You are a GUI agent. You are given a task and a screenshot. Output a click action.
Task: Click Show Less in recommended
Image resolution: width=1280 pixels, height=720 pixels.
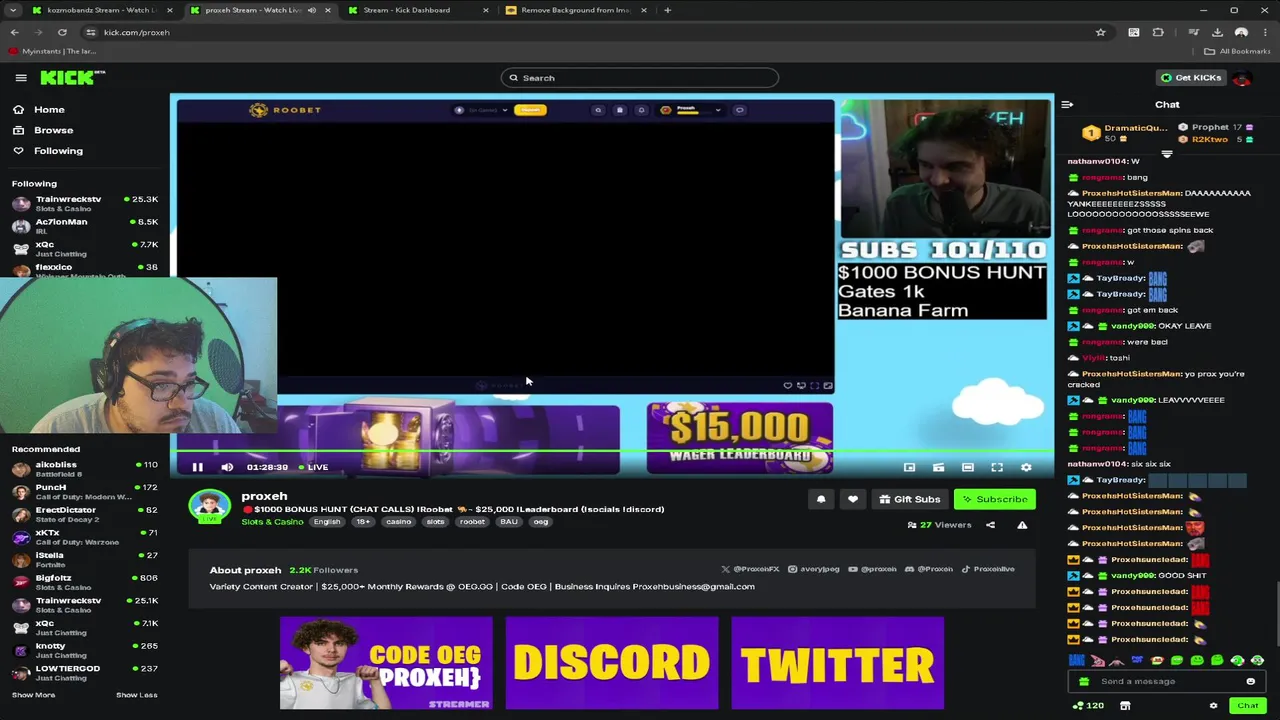point(136,695)
